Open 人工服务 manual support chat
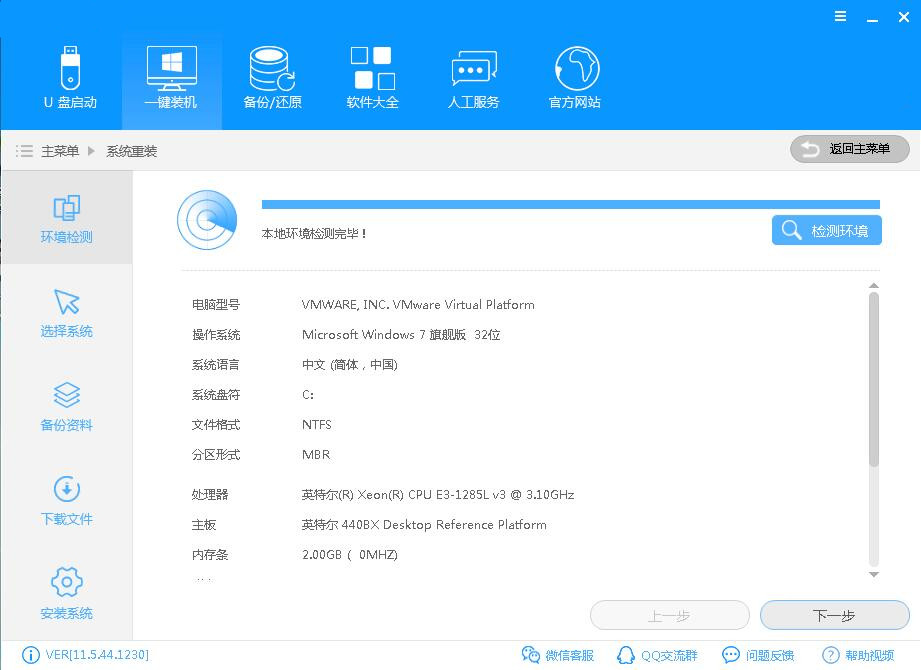This screenshot has width=921, height=670. [473, 78]
